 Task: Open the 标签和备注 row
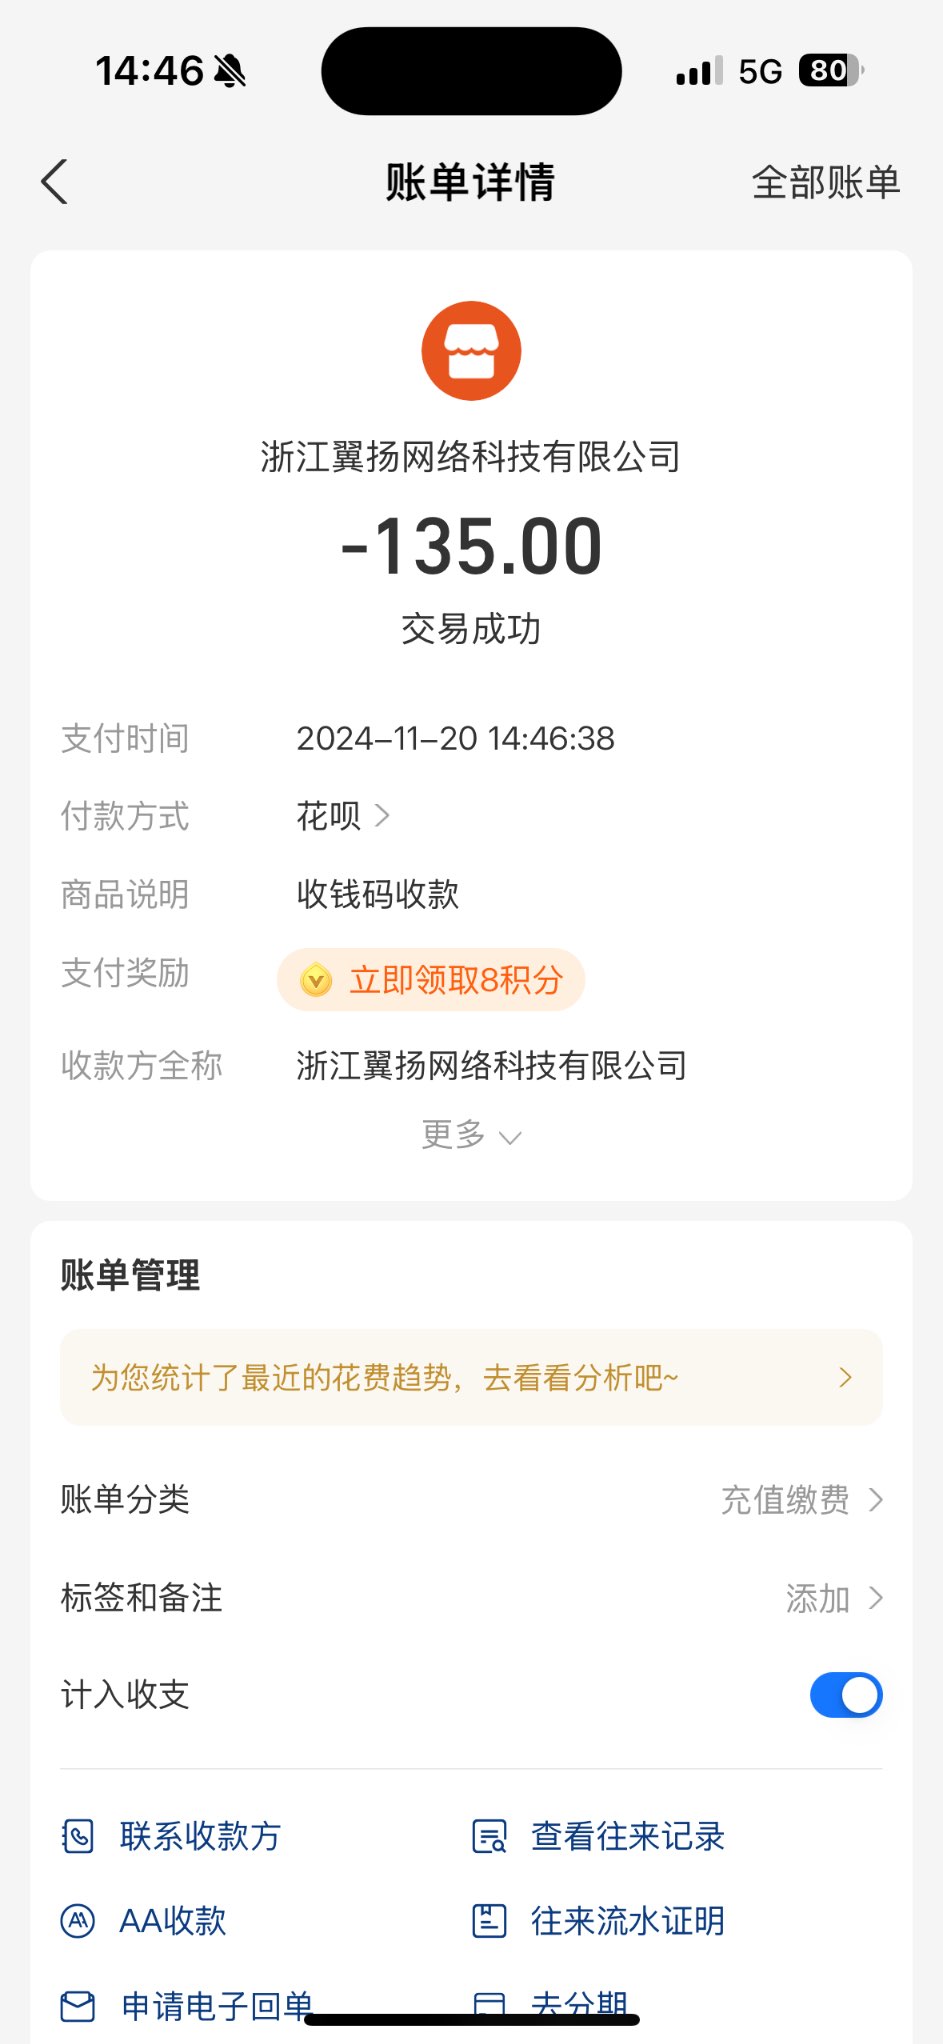point(142,1598)
